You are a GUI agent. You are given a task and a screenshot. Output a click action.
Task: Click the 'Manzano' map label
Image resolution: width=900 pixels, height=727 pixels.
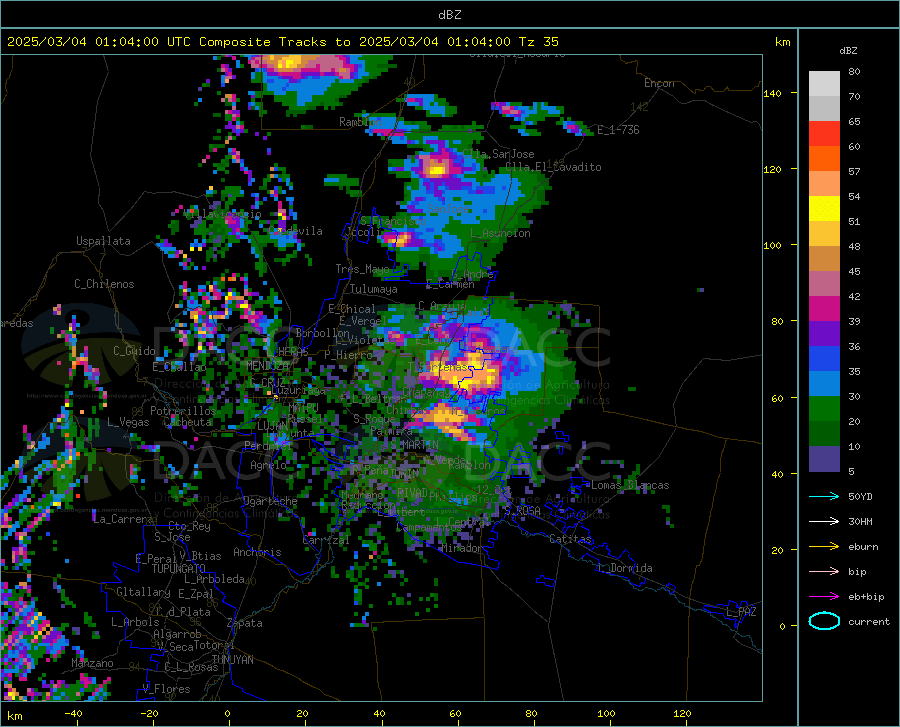pos(92,663)
